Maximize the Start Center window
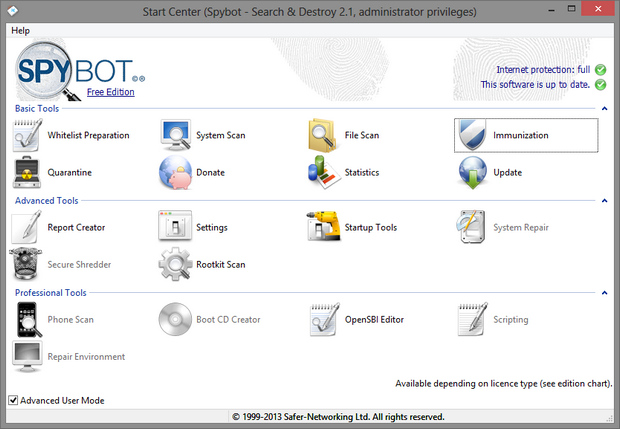620x429 pixels. pos(571,8)
